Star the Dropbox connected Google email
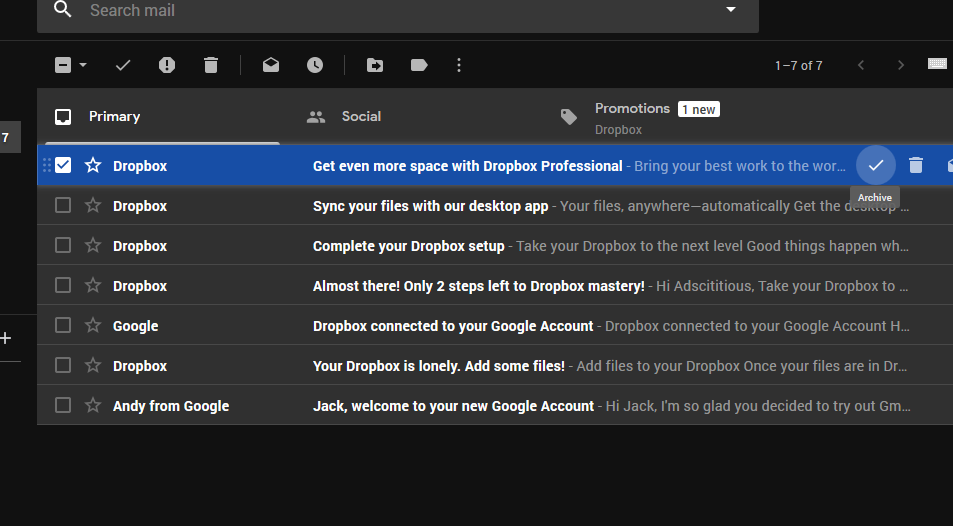 click(x=93, y=325)
